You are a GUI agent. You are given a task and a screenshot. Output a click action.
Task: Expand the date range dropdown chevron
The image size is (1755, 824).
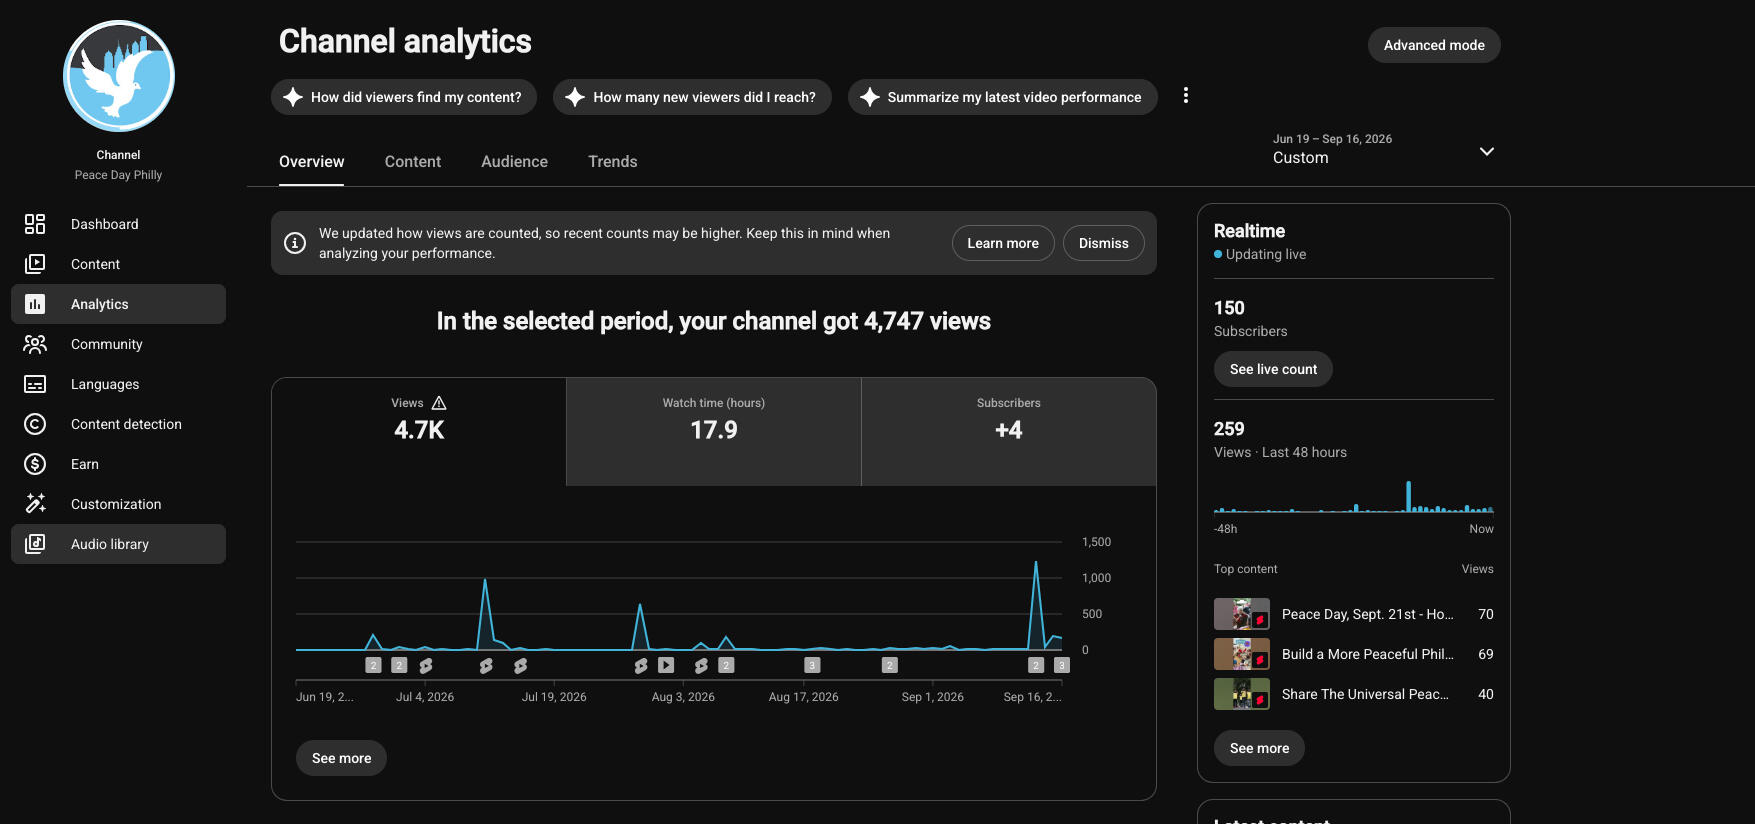pos(1487,151)
